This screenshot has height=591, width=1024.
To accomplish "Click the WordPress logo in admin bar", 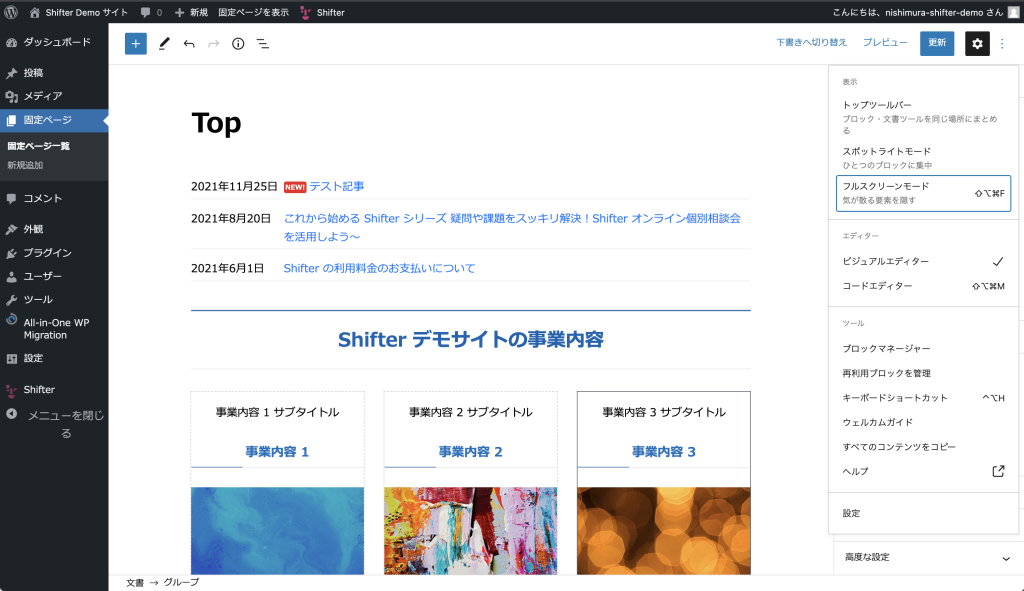I will pyautogui.click(x=12, y=12).
